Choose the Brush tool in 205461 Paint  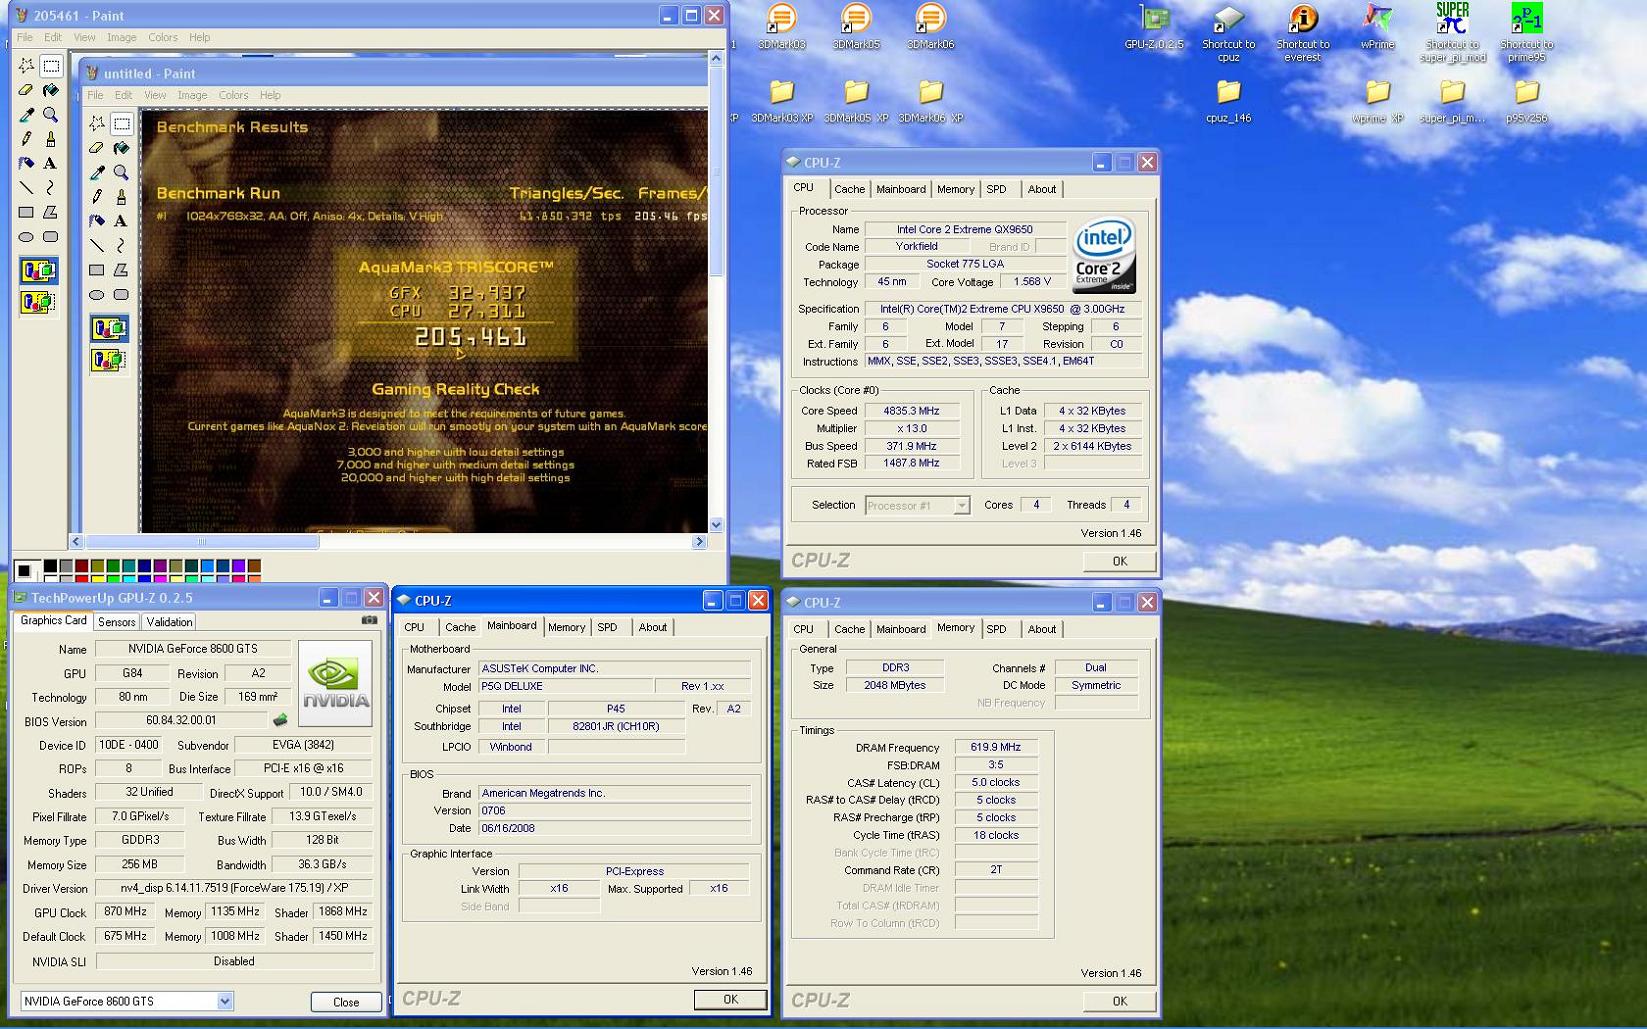tap(51, 139)
